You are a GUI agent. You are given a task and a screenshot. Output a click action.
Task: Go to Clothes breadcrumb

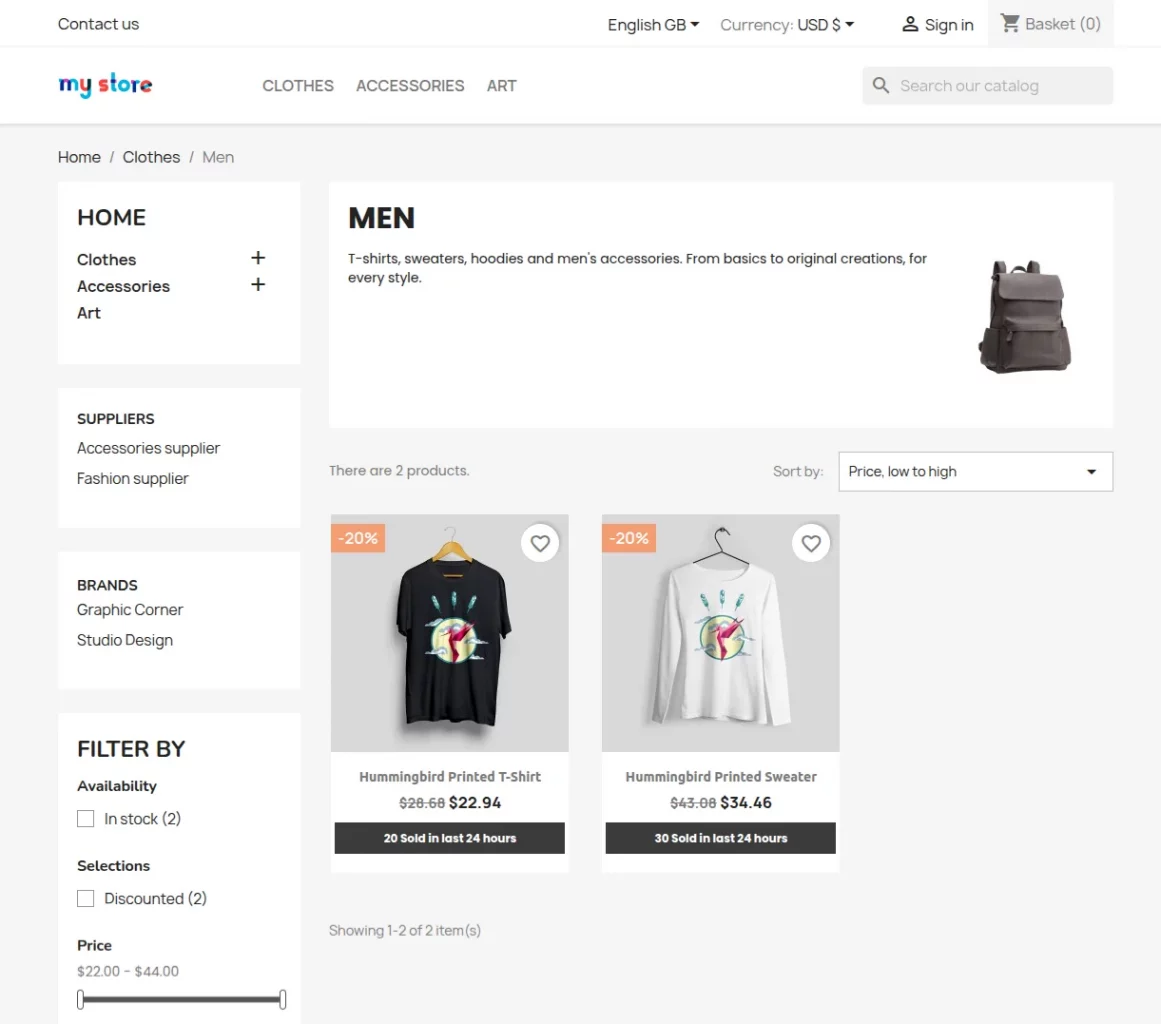pos(151,157)
